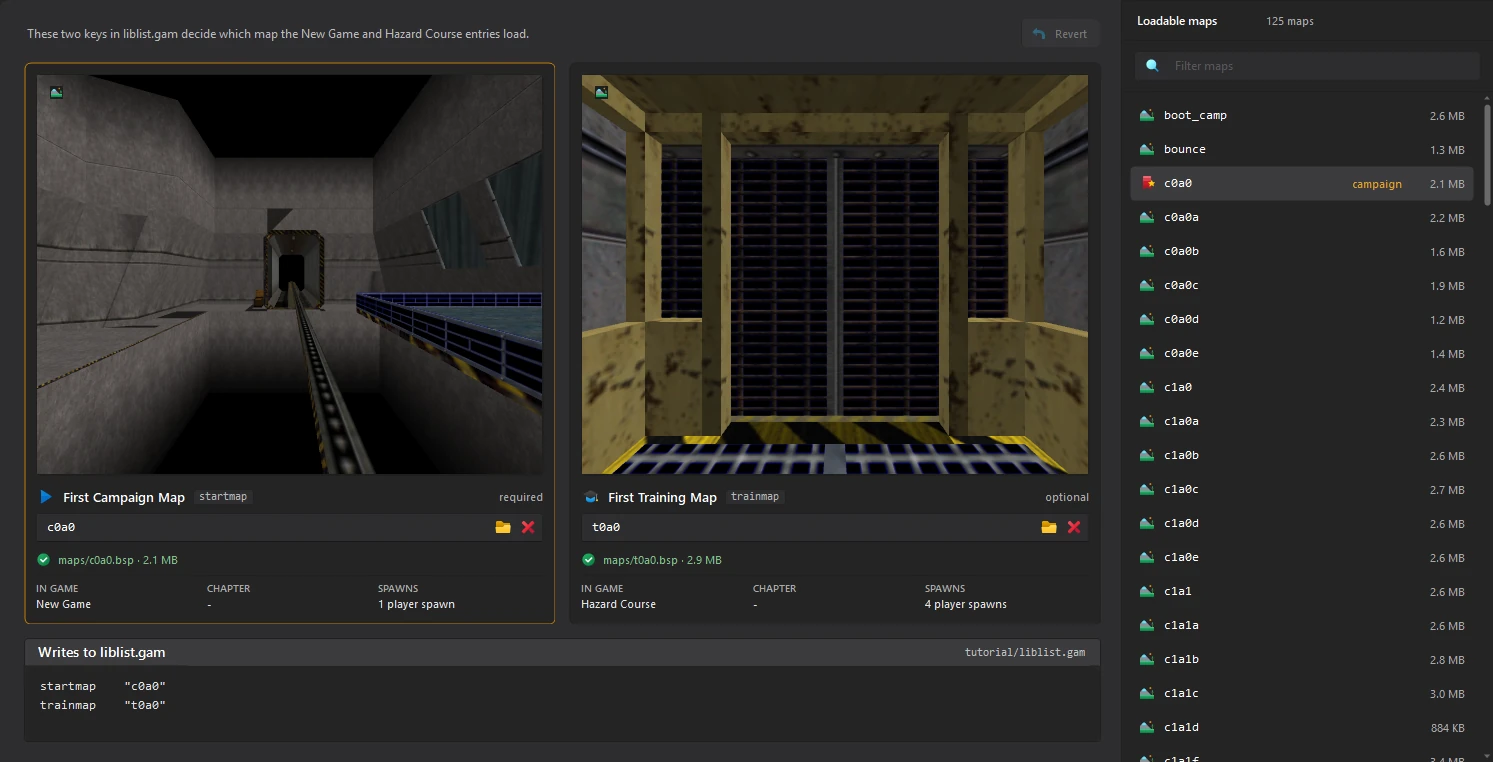Click the map icon next to c1a0
The height and width of the screenshot is (762, 1493).
point(1147,387)
